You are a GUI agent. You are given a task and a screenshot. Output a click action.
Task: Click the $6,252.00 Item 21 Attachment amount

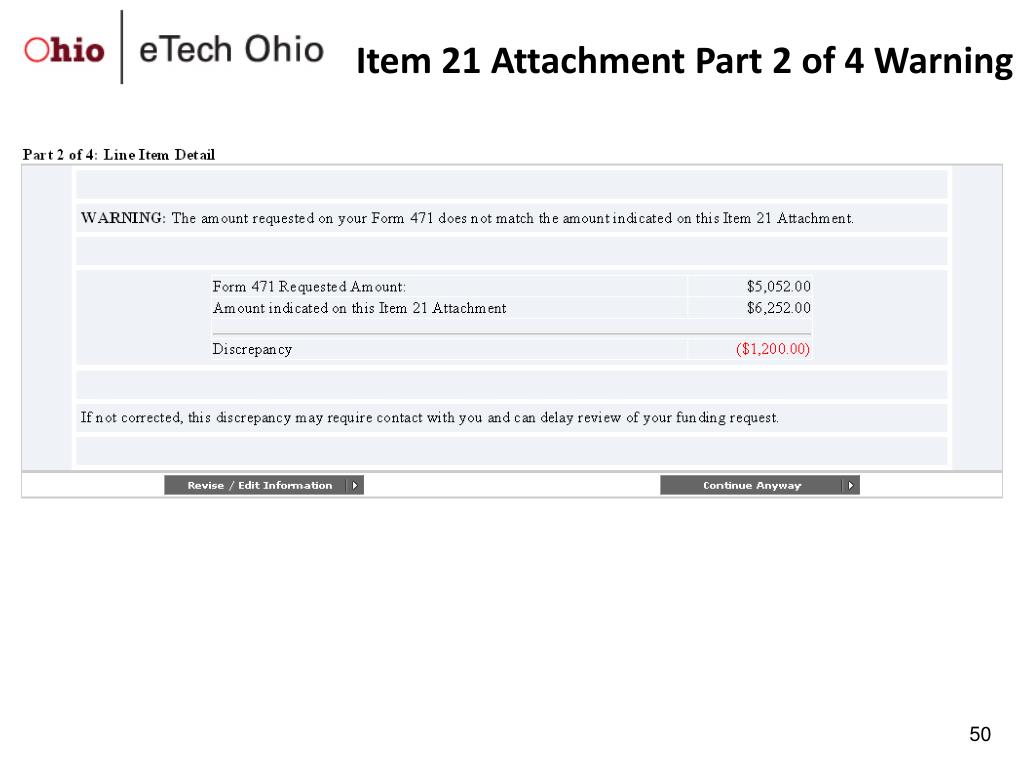tap(778, 308)
